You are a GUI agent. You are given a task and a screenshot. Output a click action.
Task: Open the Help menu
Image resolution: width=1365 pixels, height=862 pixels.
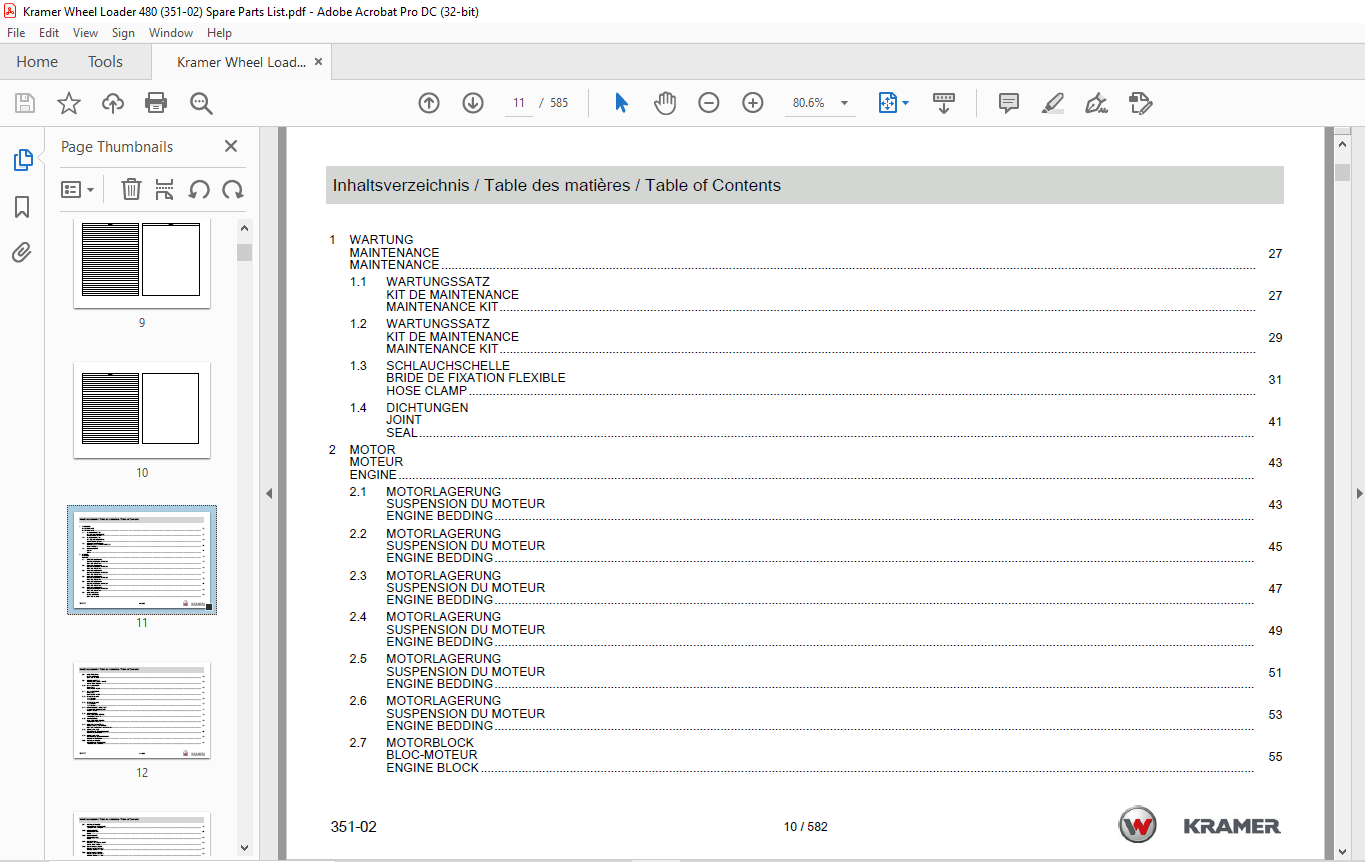(x=219, y=33)
